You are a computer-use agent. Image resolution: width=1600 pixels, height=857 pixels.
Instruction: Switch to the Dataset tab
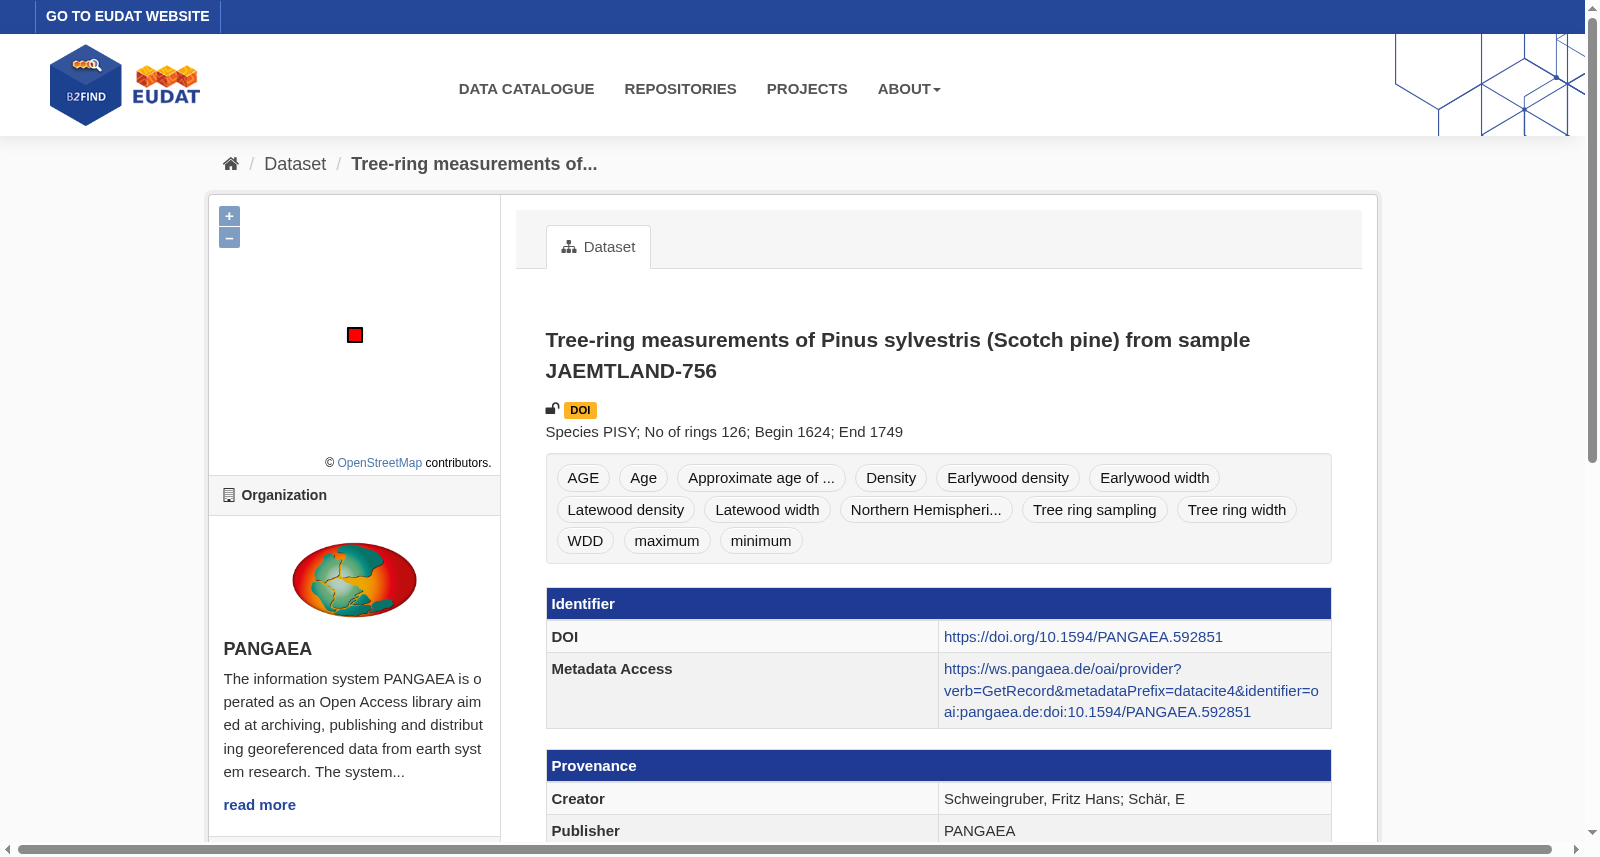[x=598, y=247]
